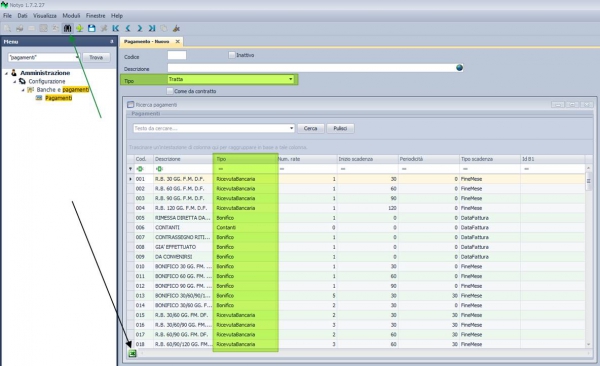This screenshot has height=366, width=600.
Task: Click the Inizio scadenza filter equals icon
Action: click(343, 169)
